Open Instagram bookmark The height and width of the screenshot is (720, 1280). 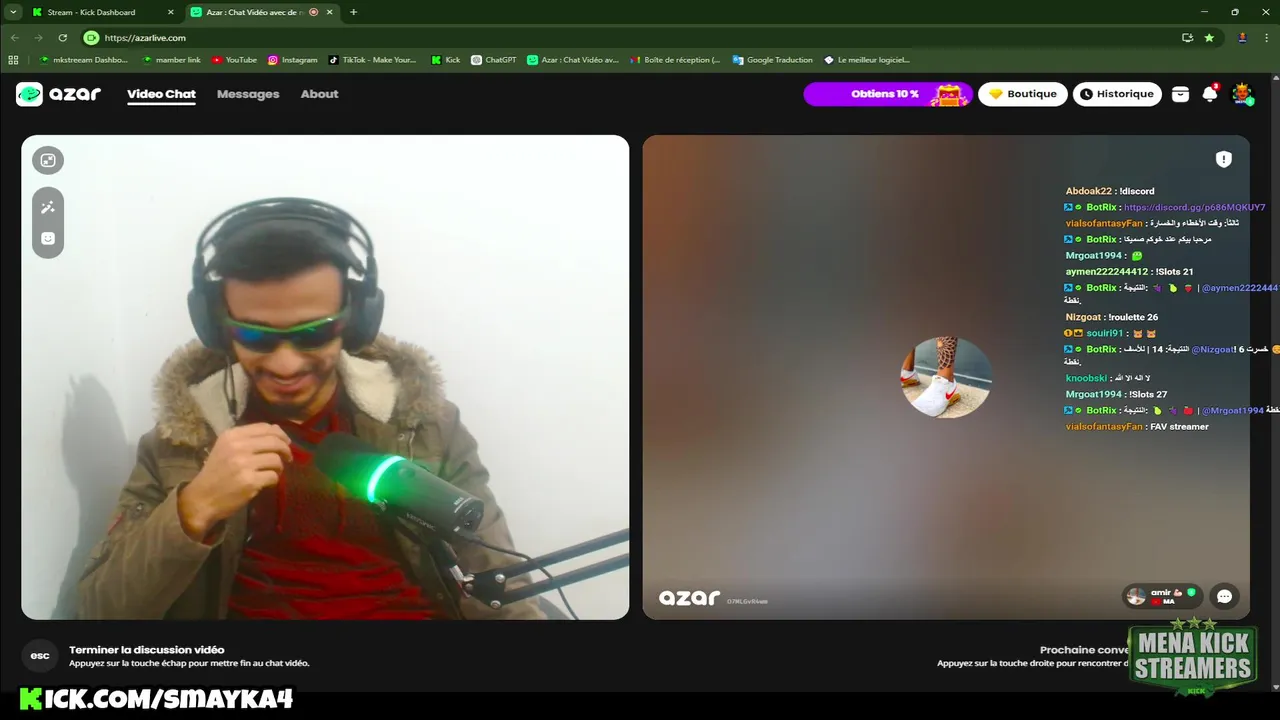(292, 60)
